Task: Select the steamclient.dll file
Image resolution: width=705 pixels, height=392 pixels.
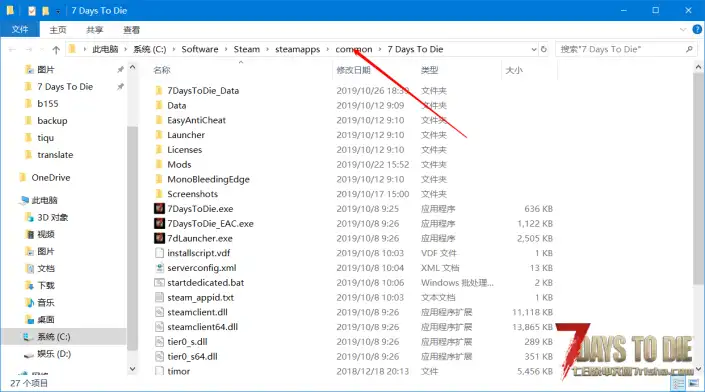Action: (x=197, y=312)
